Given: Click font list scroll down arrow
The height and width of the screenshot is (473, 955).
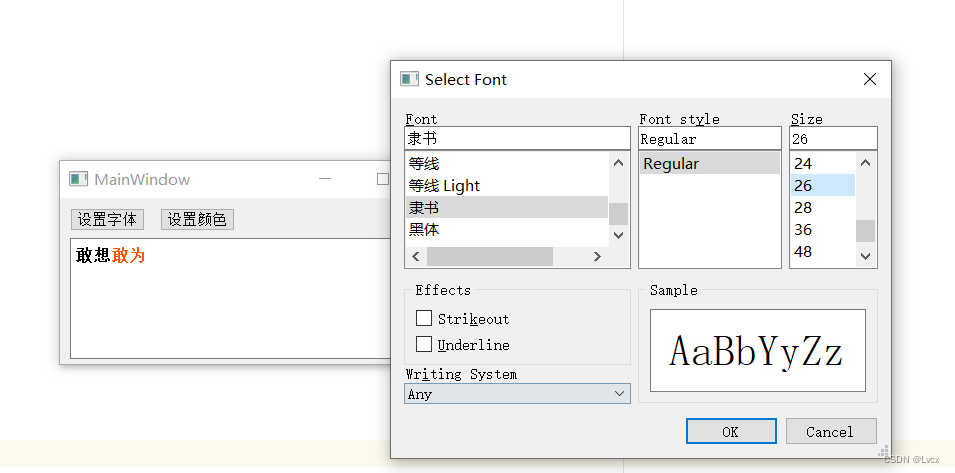Looking at the screenshot, I should pos(618,235).
